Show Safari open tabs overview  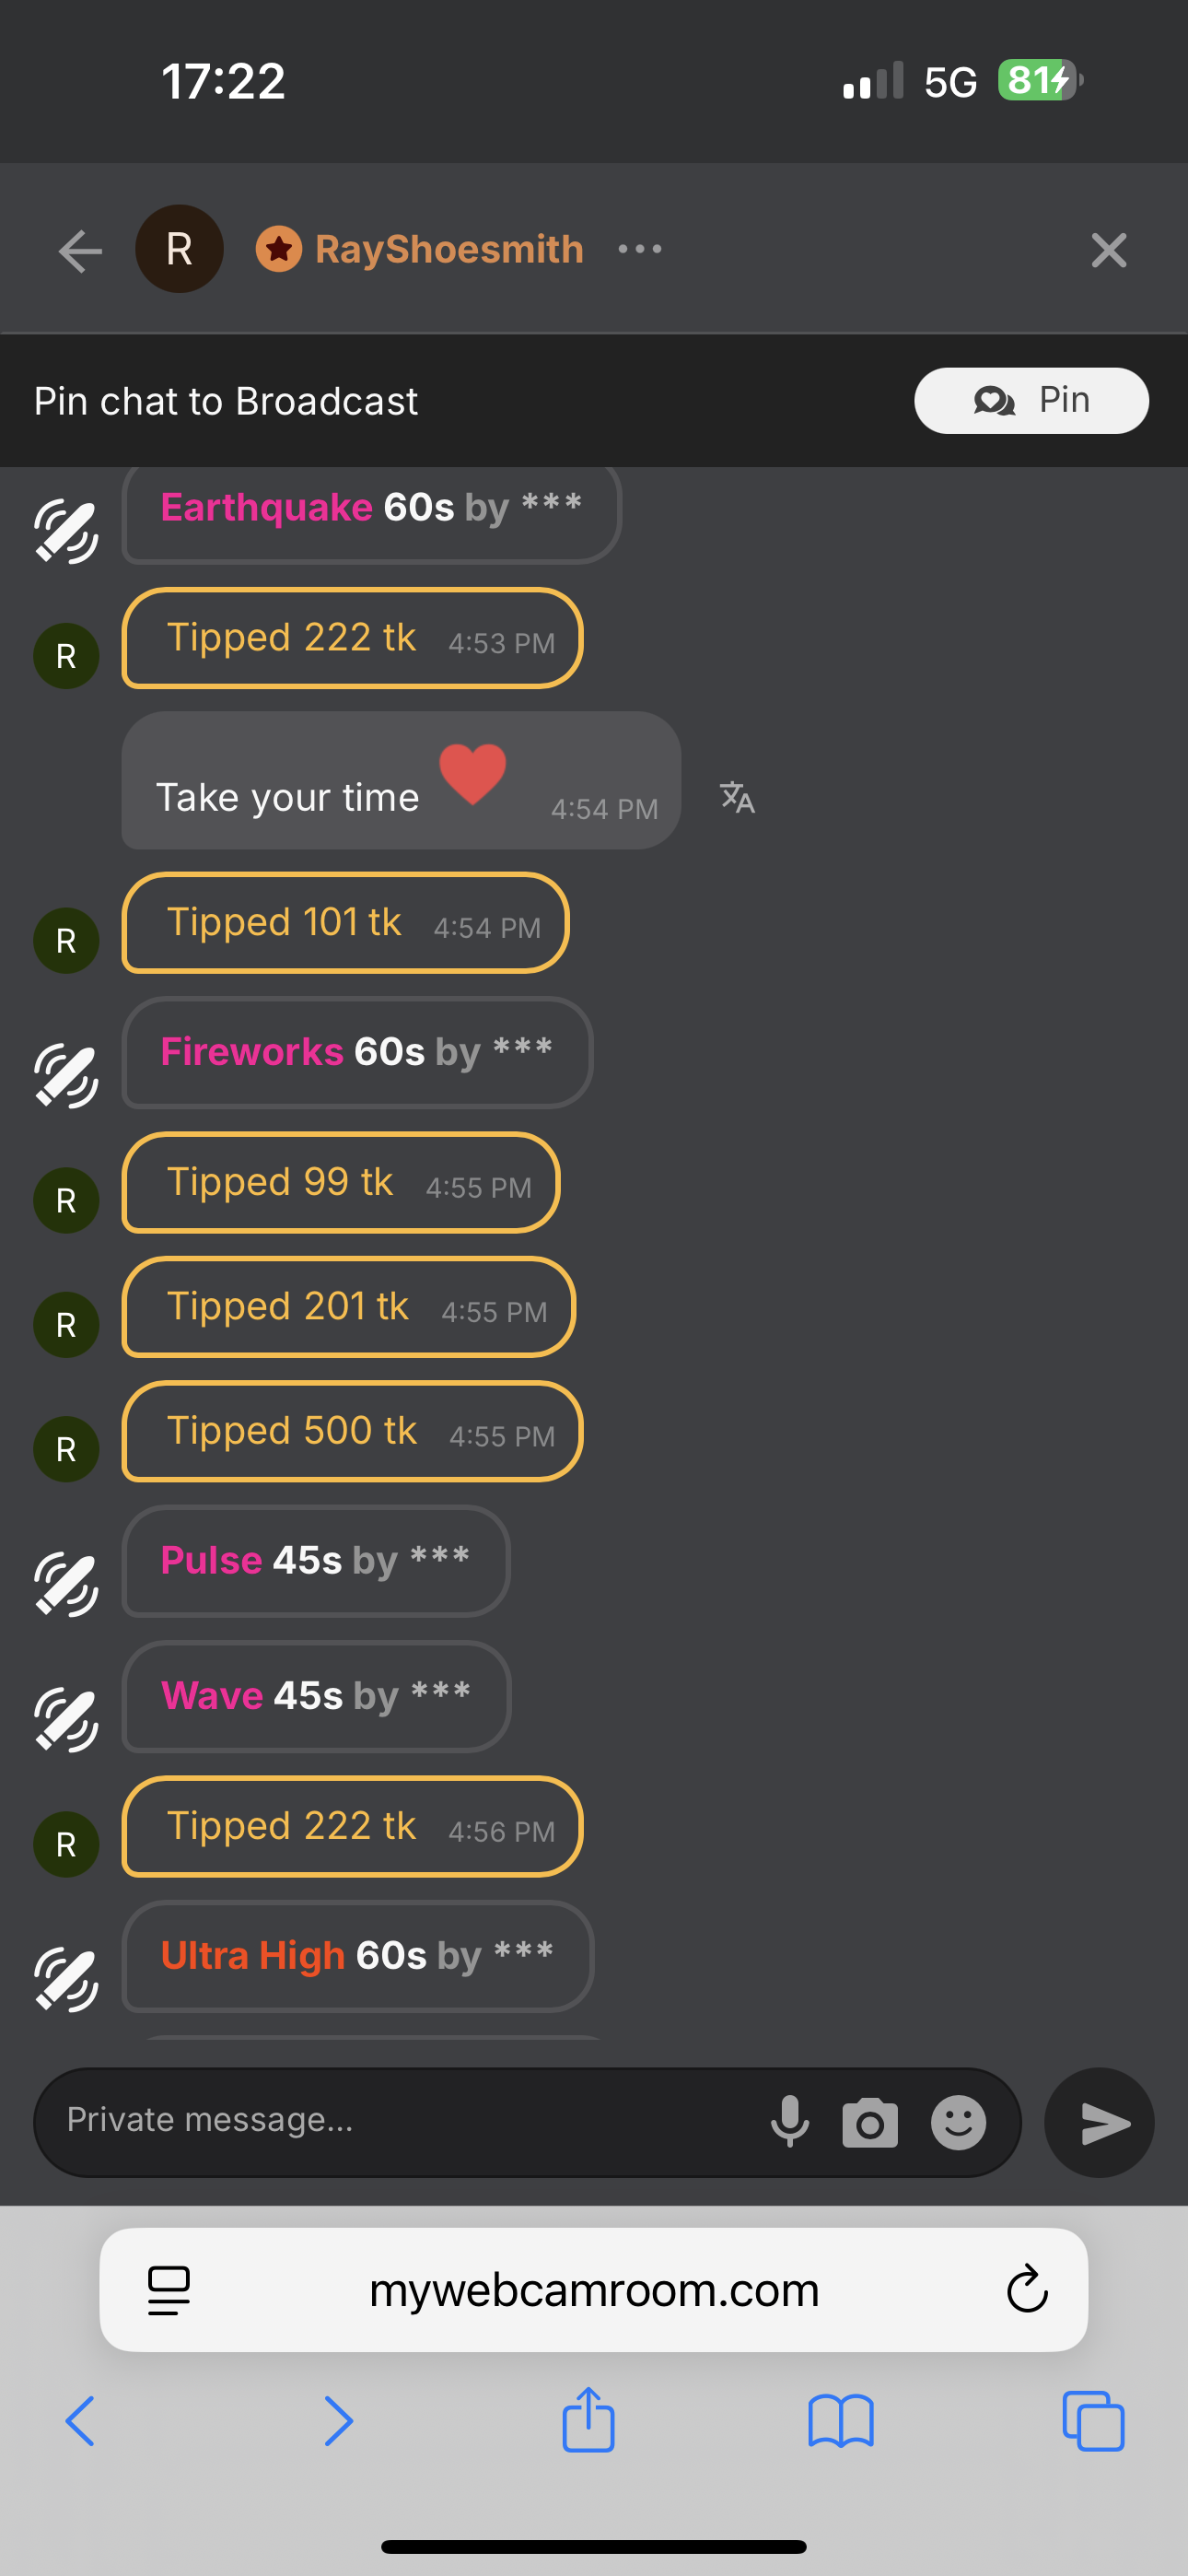[1093, 2420]
